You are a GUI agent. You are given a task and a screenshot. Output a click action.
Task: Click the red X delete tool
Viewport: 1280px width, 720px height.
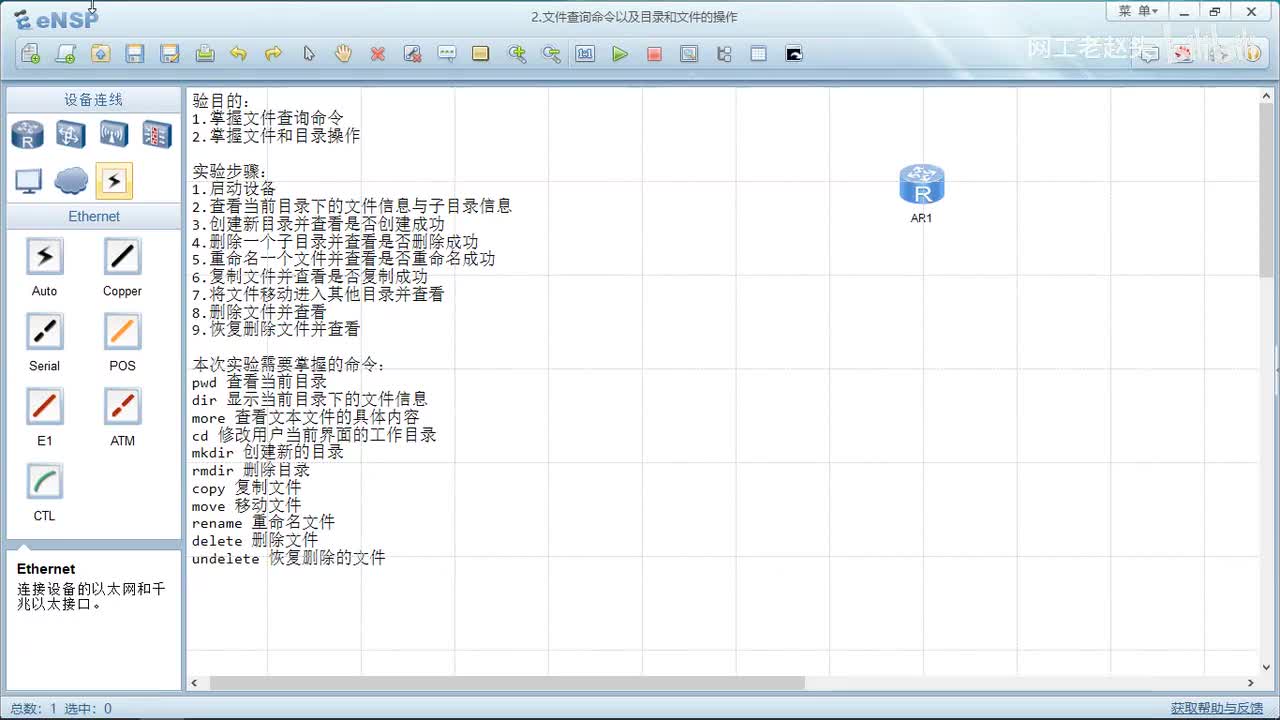point(378,54)
